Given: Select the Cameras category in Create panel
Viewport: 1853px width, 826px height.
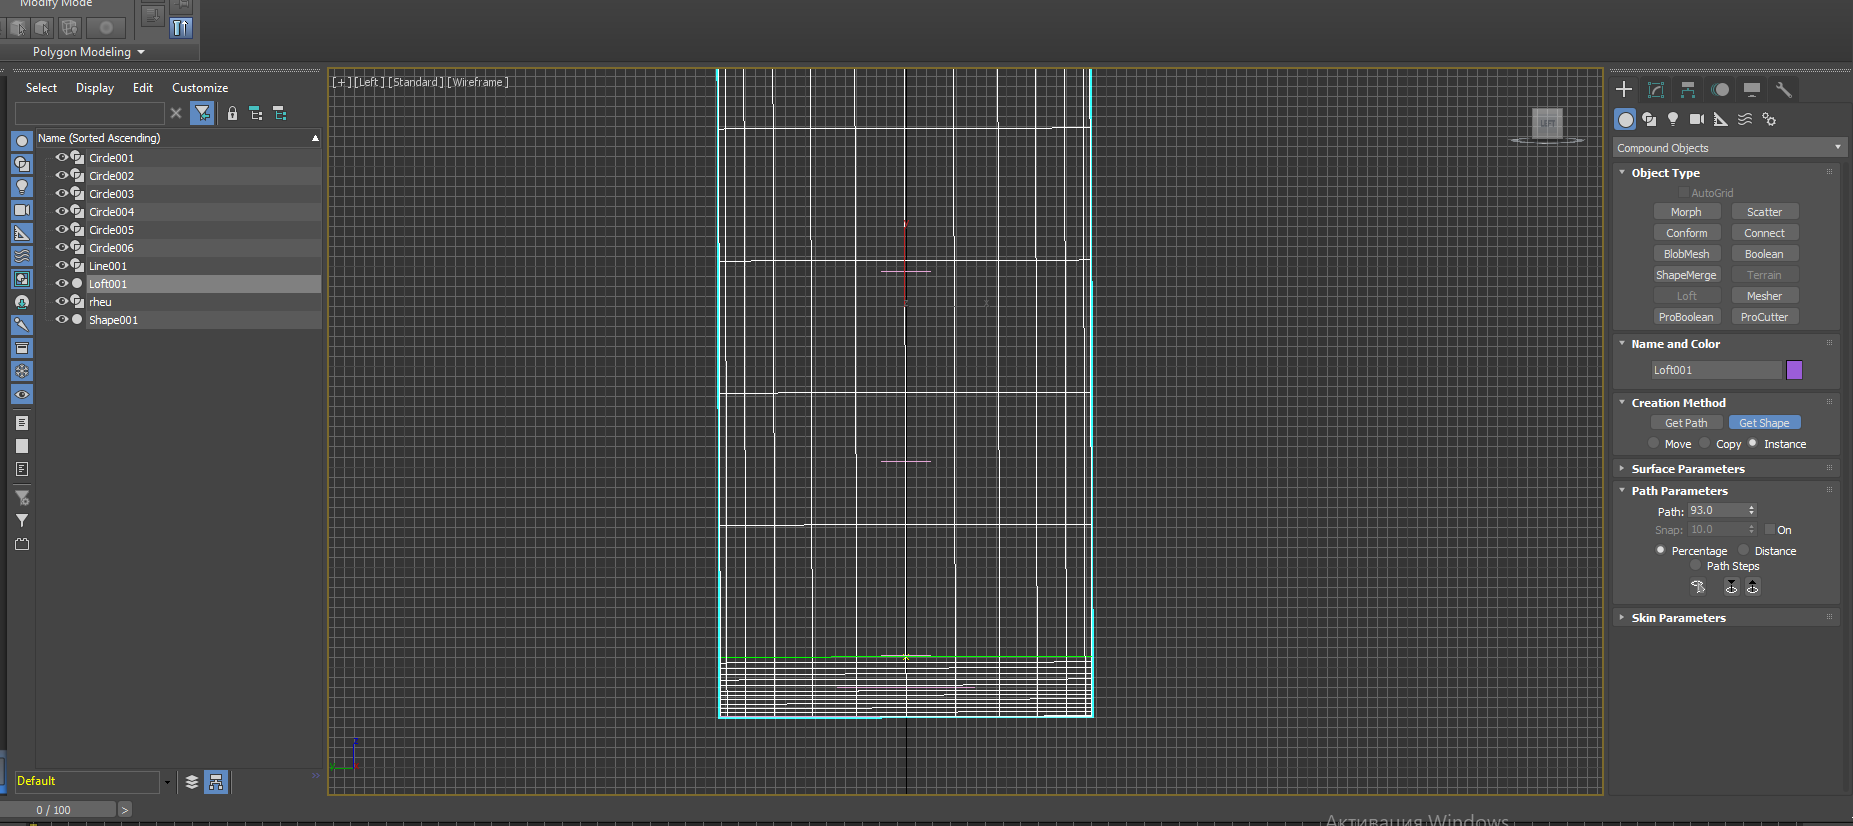Looking at the screenshot, I should tap(1697, 119).
